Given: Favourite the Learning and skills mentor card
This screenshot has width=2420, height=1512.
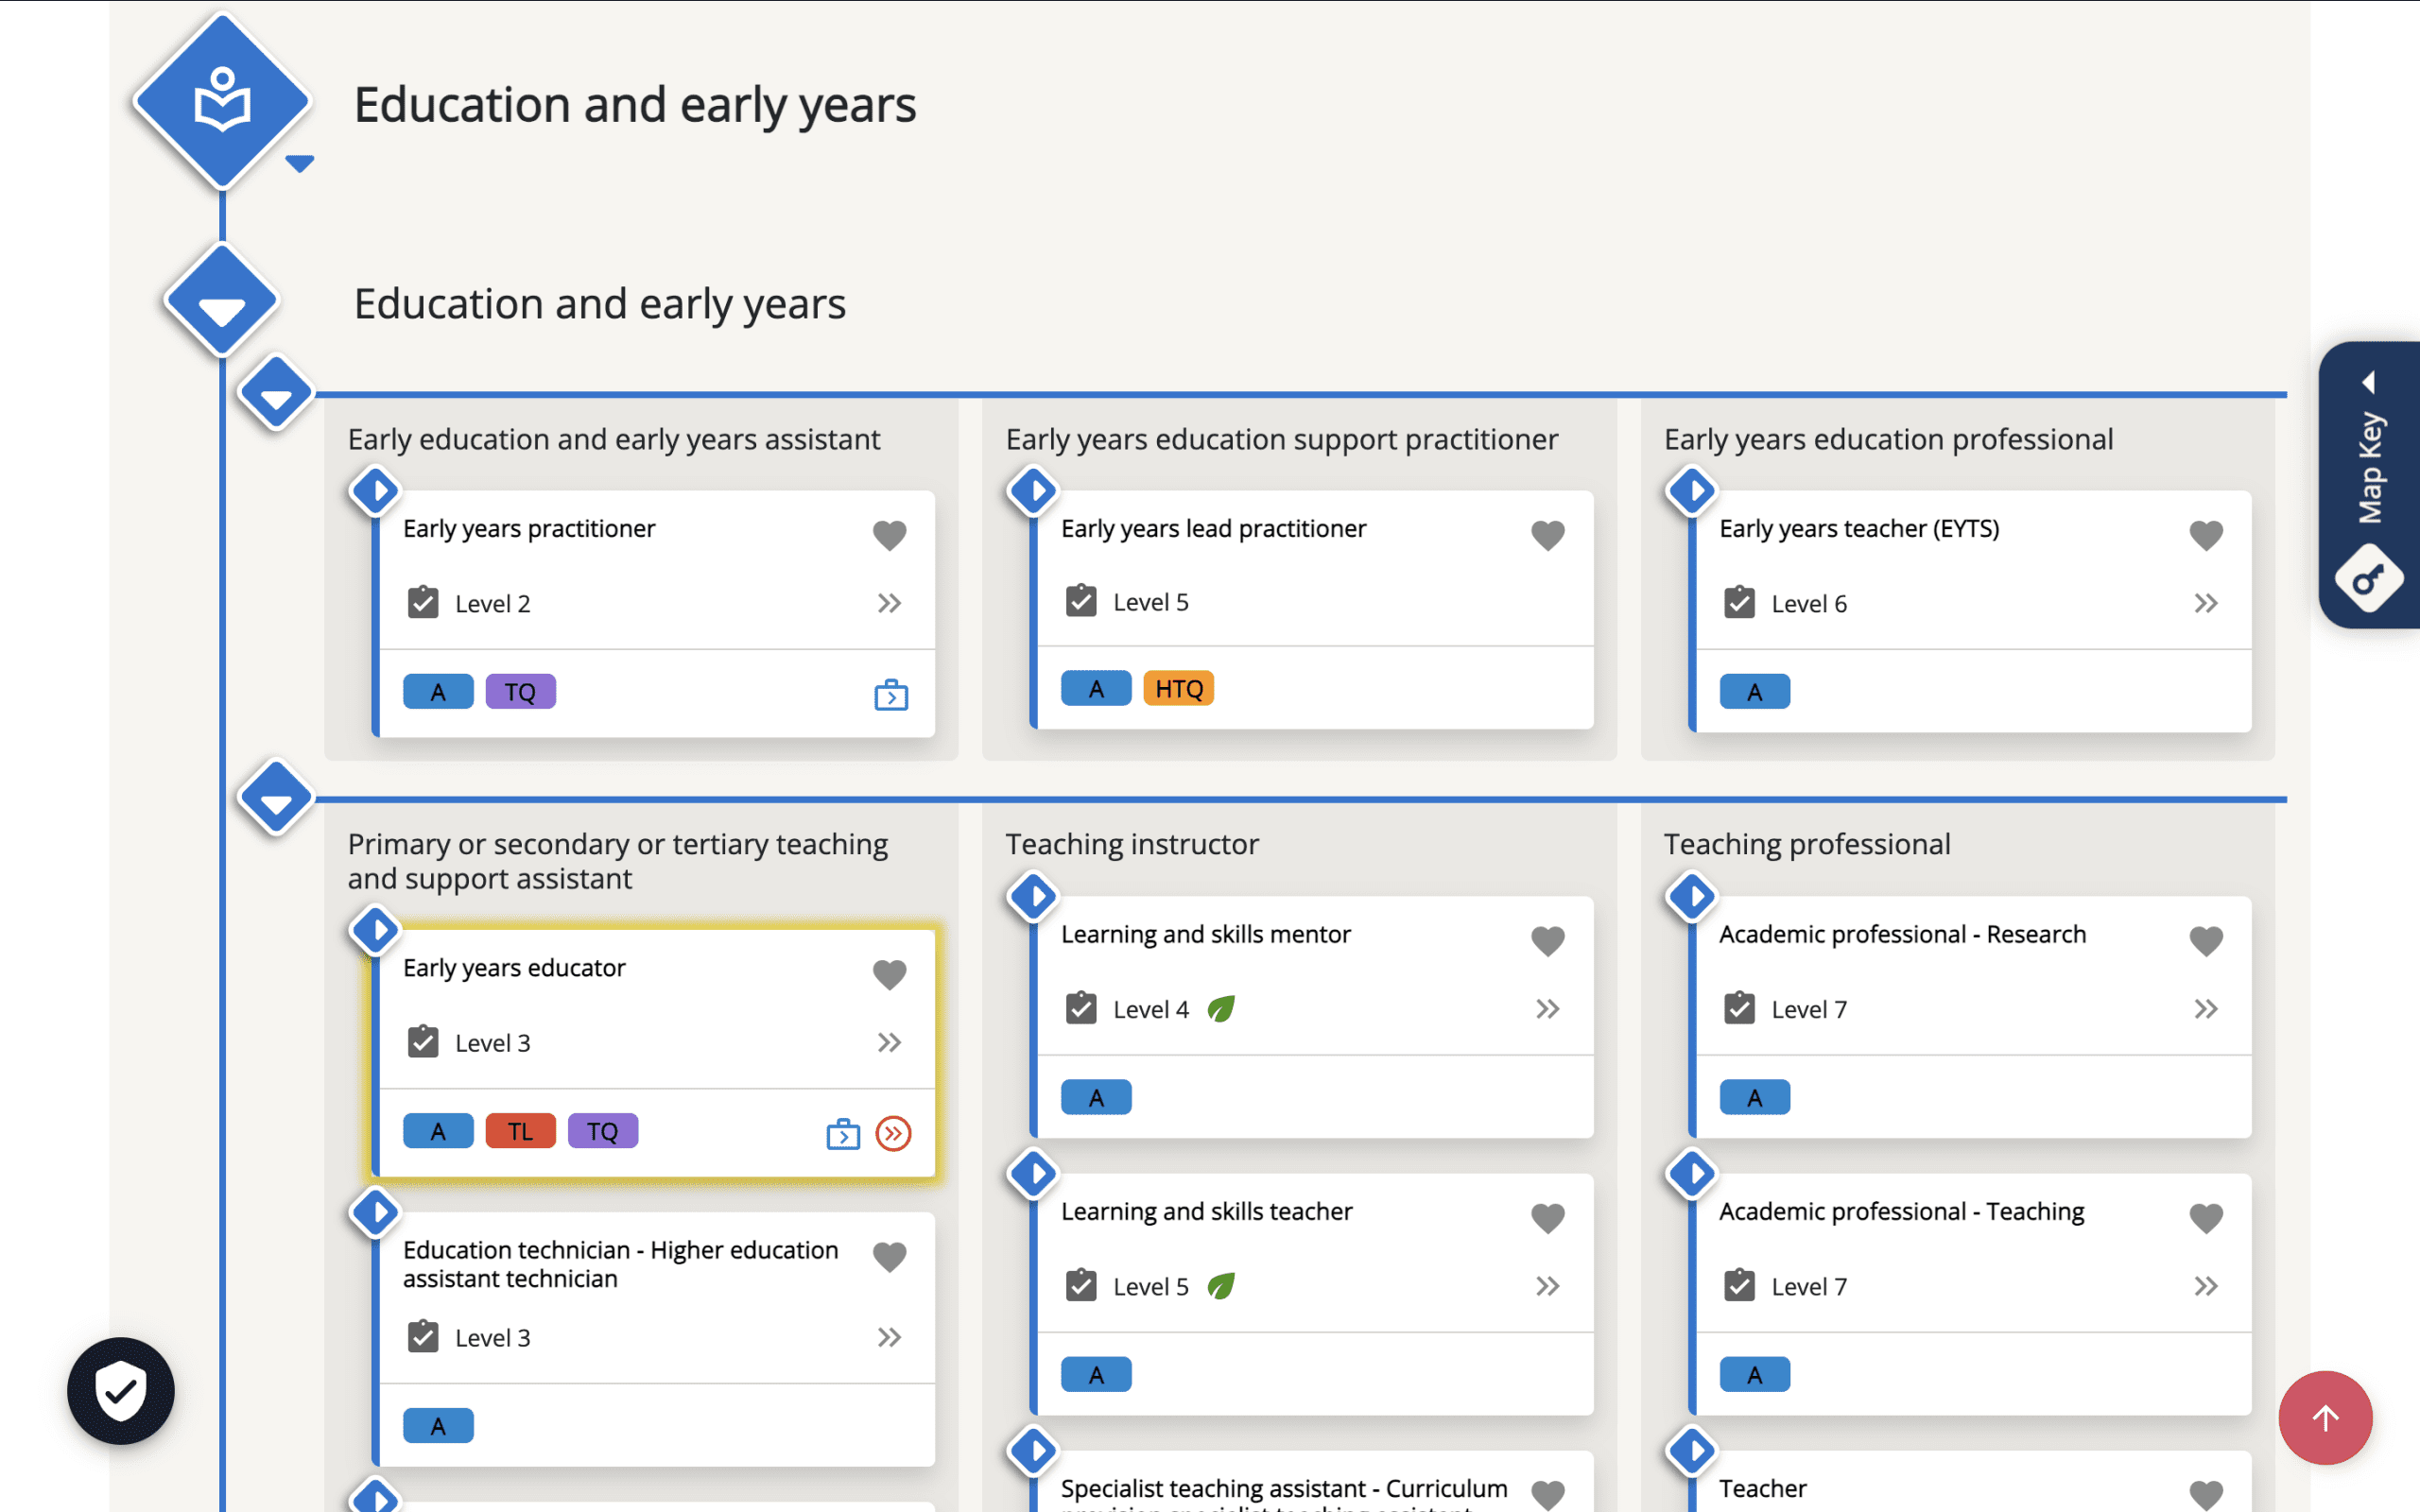Looking at the screenshot, I should 1547,940.
